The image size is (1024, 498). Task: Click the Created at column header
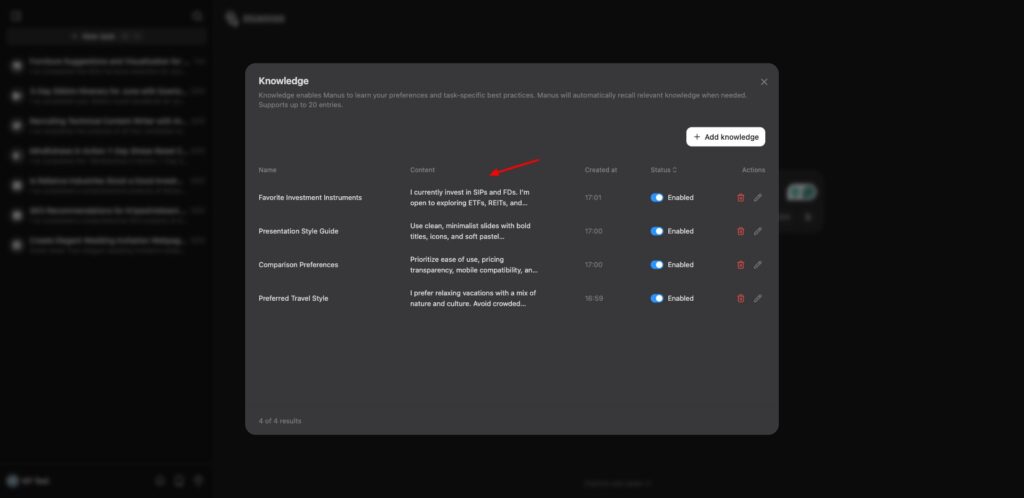click(601, 170)
